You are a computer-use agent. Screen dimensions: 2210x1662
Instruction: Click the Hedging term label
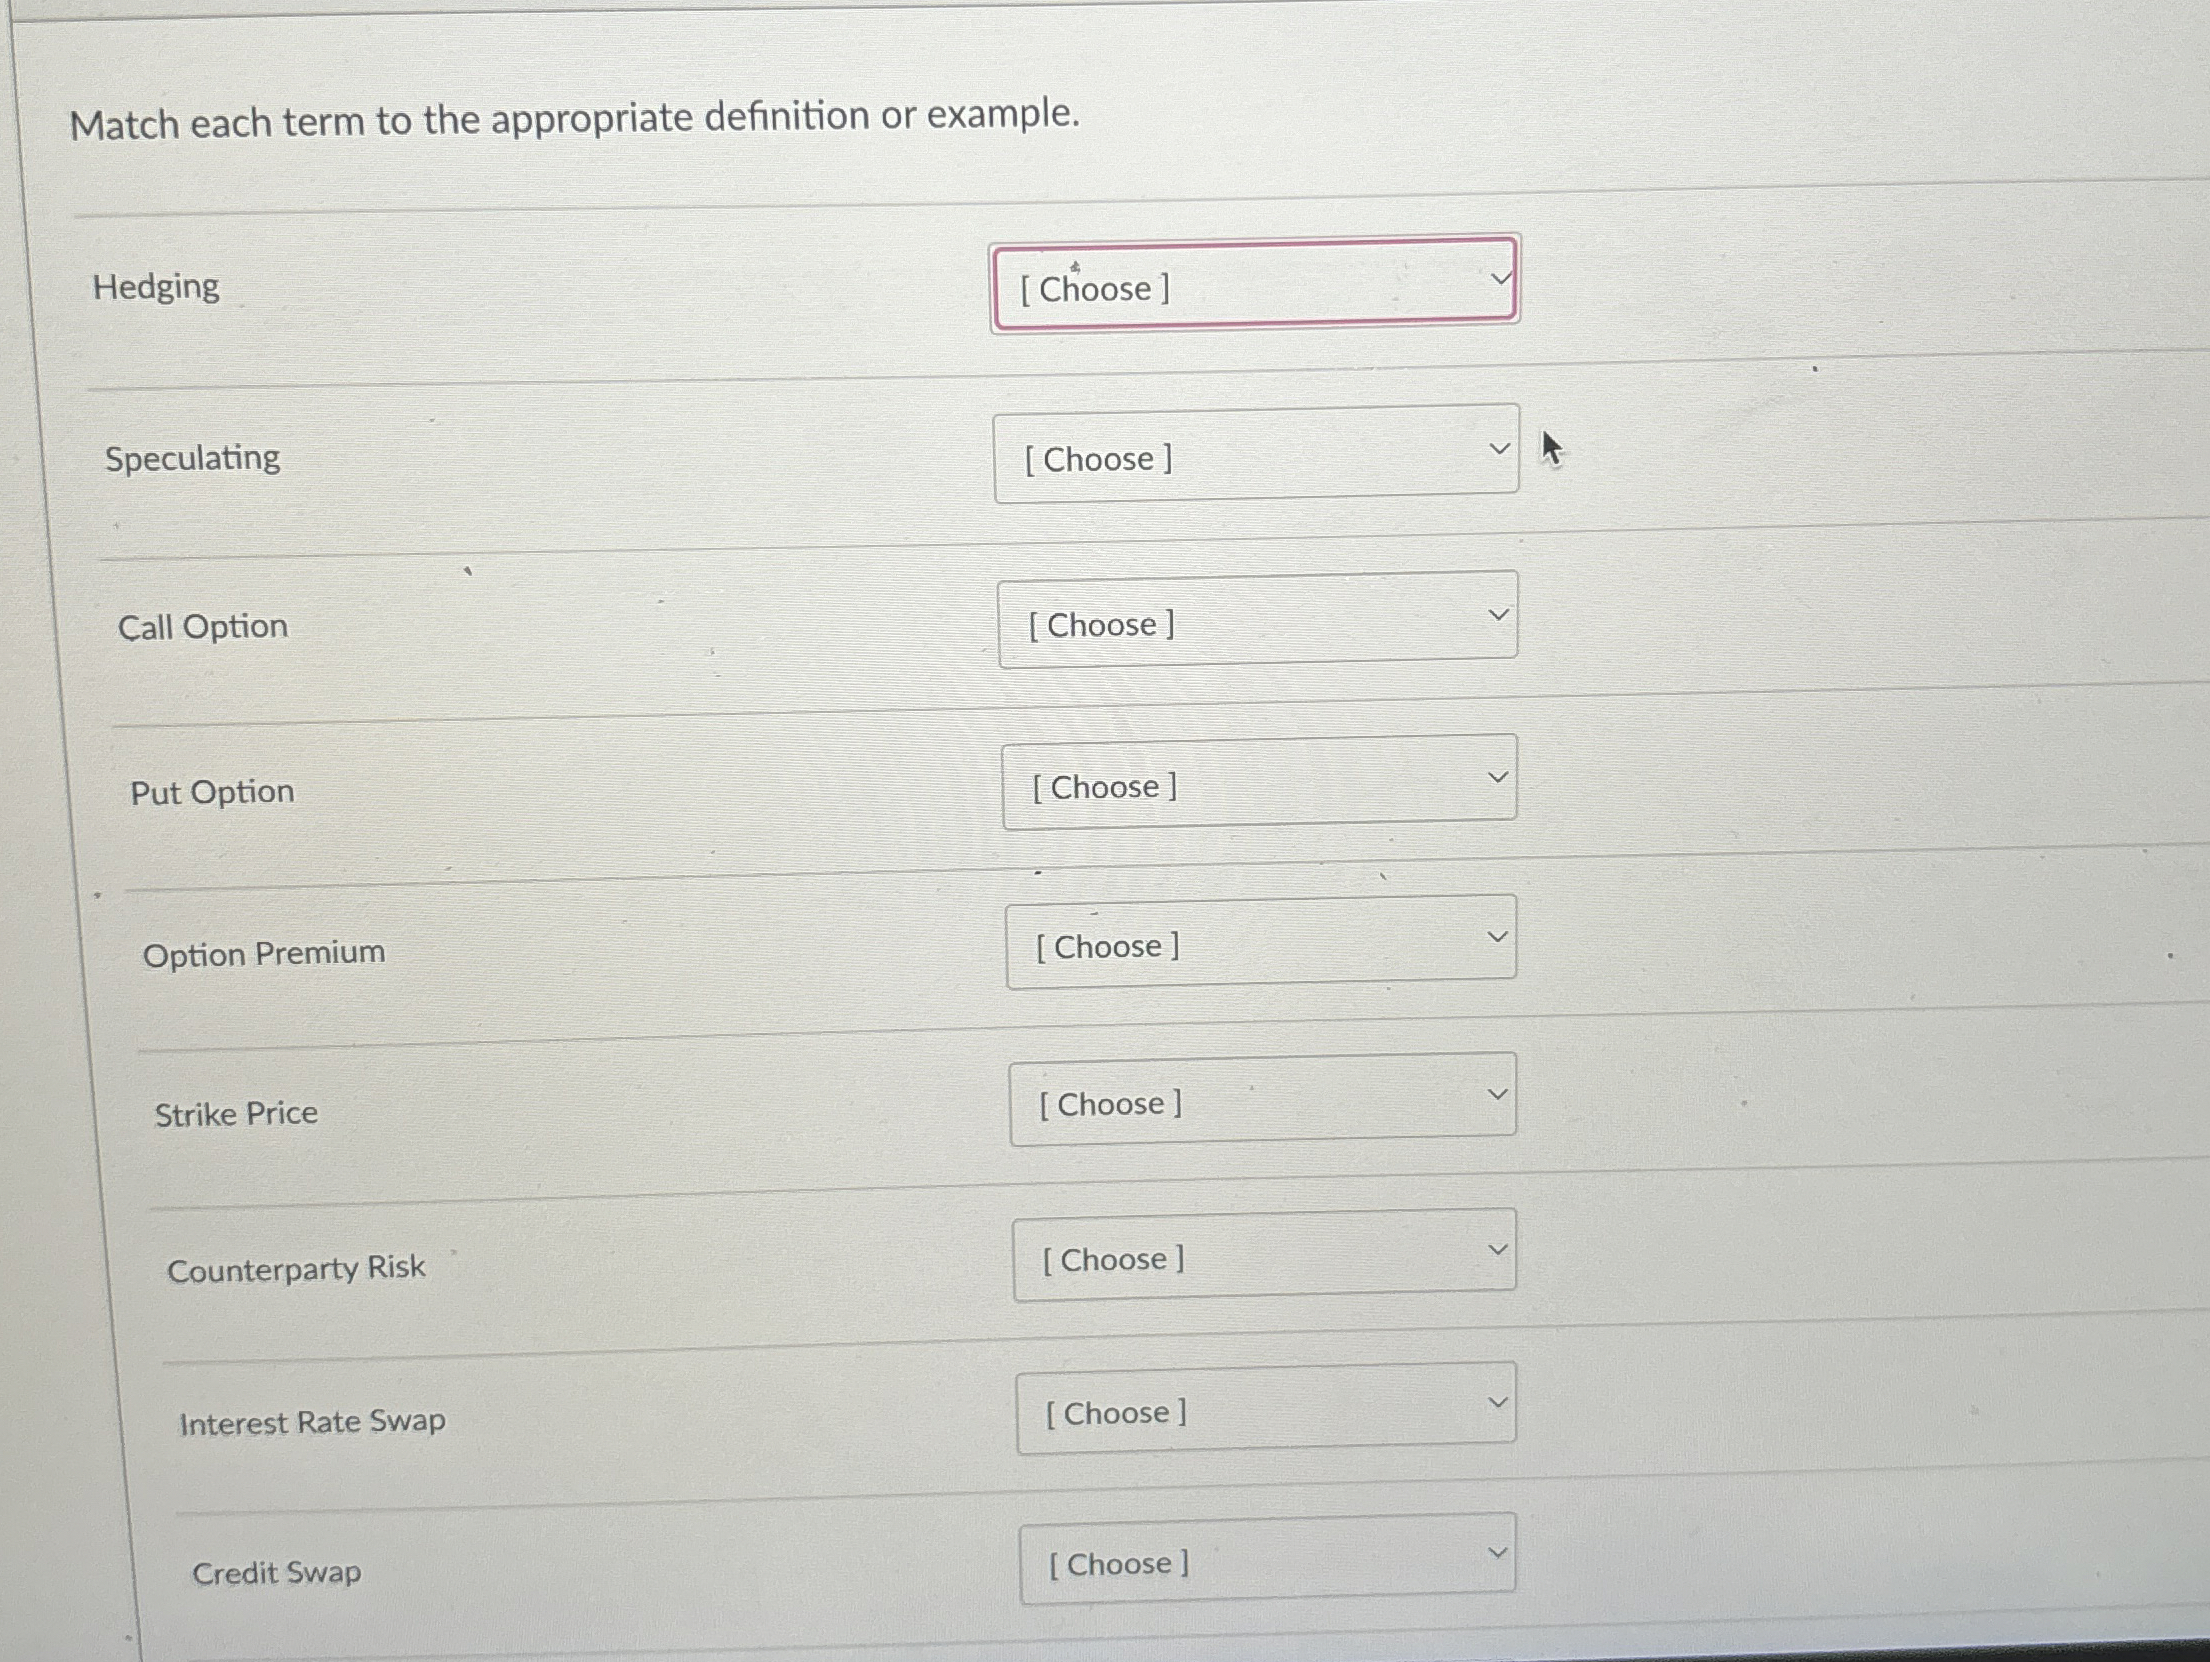point(156,286)
